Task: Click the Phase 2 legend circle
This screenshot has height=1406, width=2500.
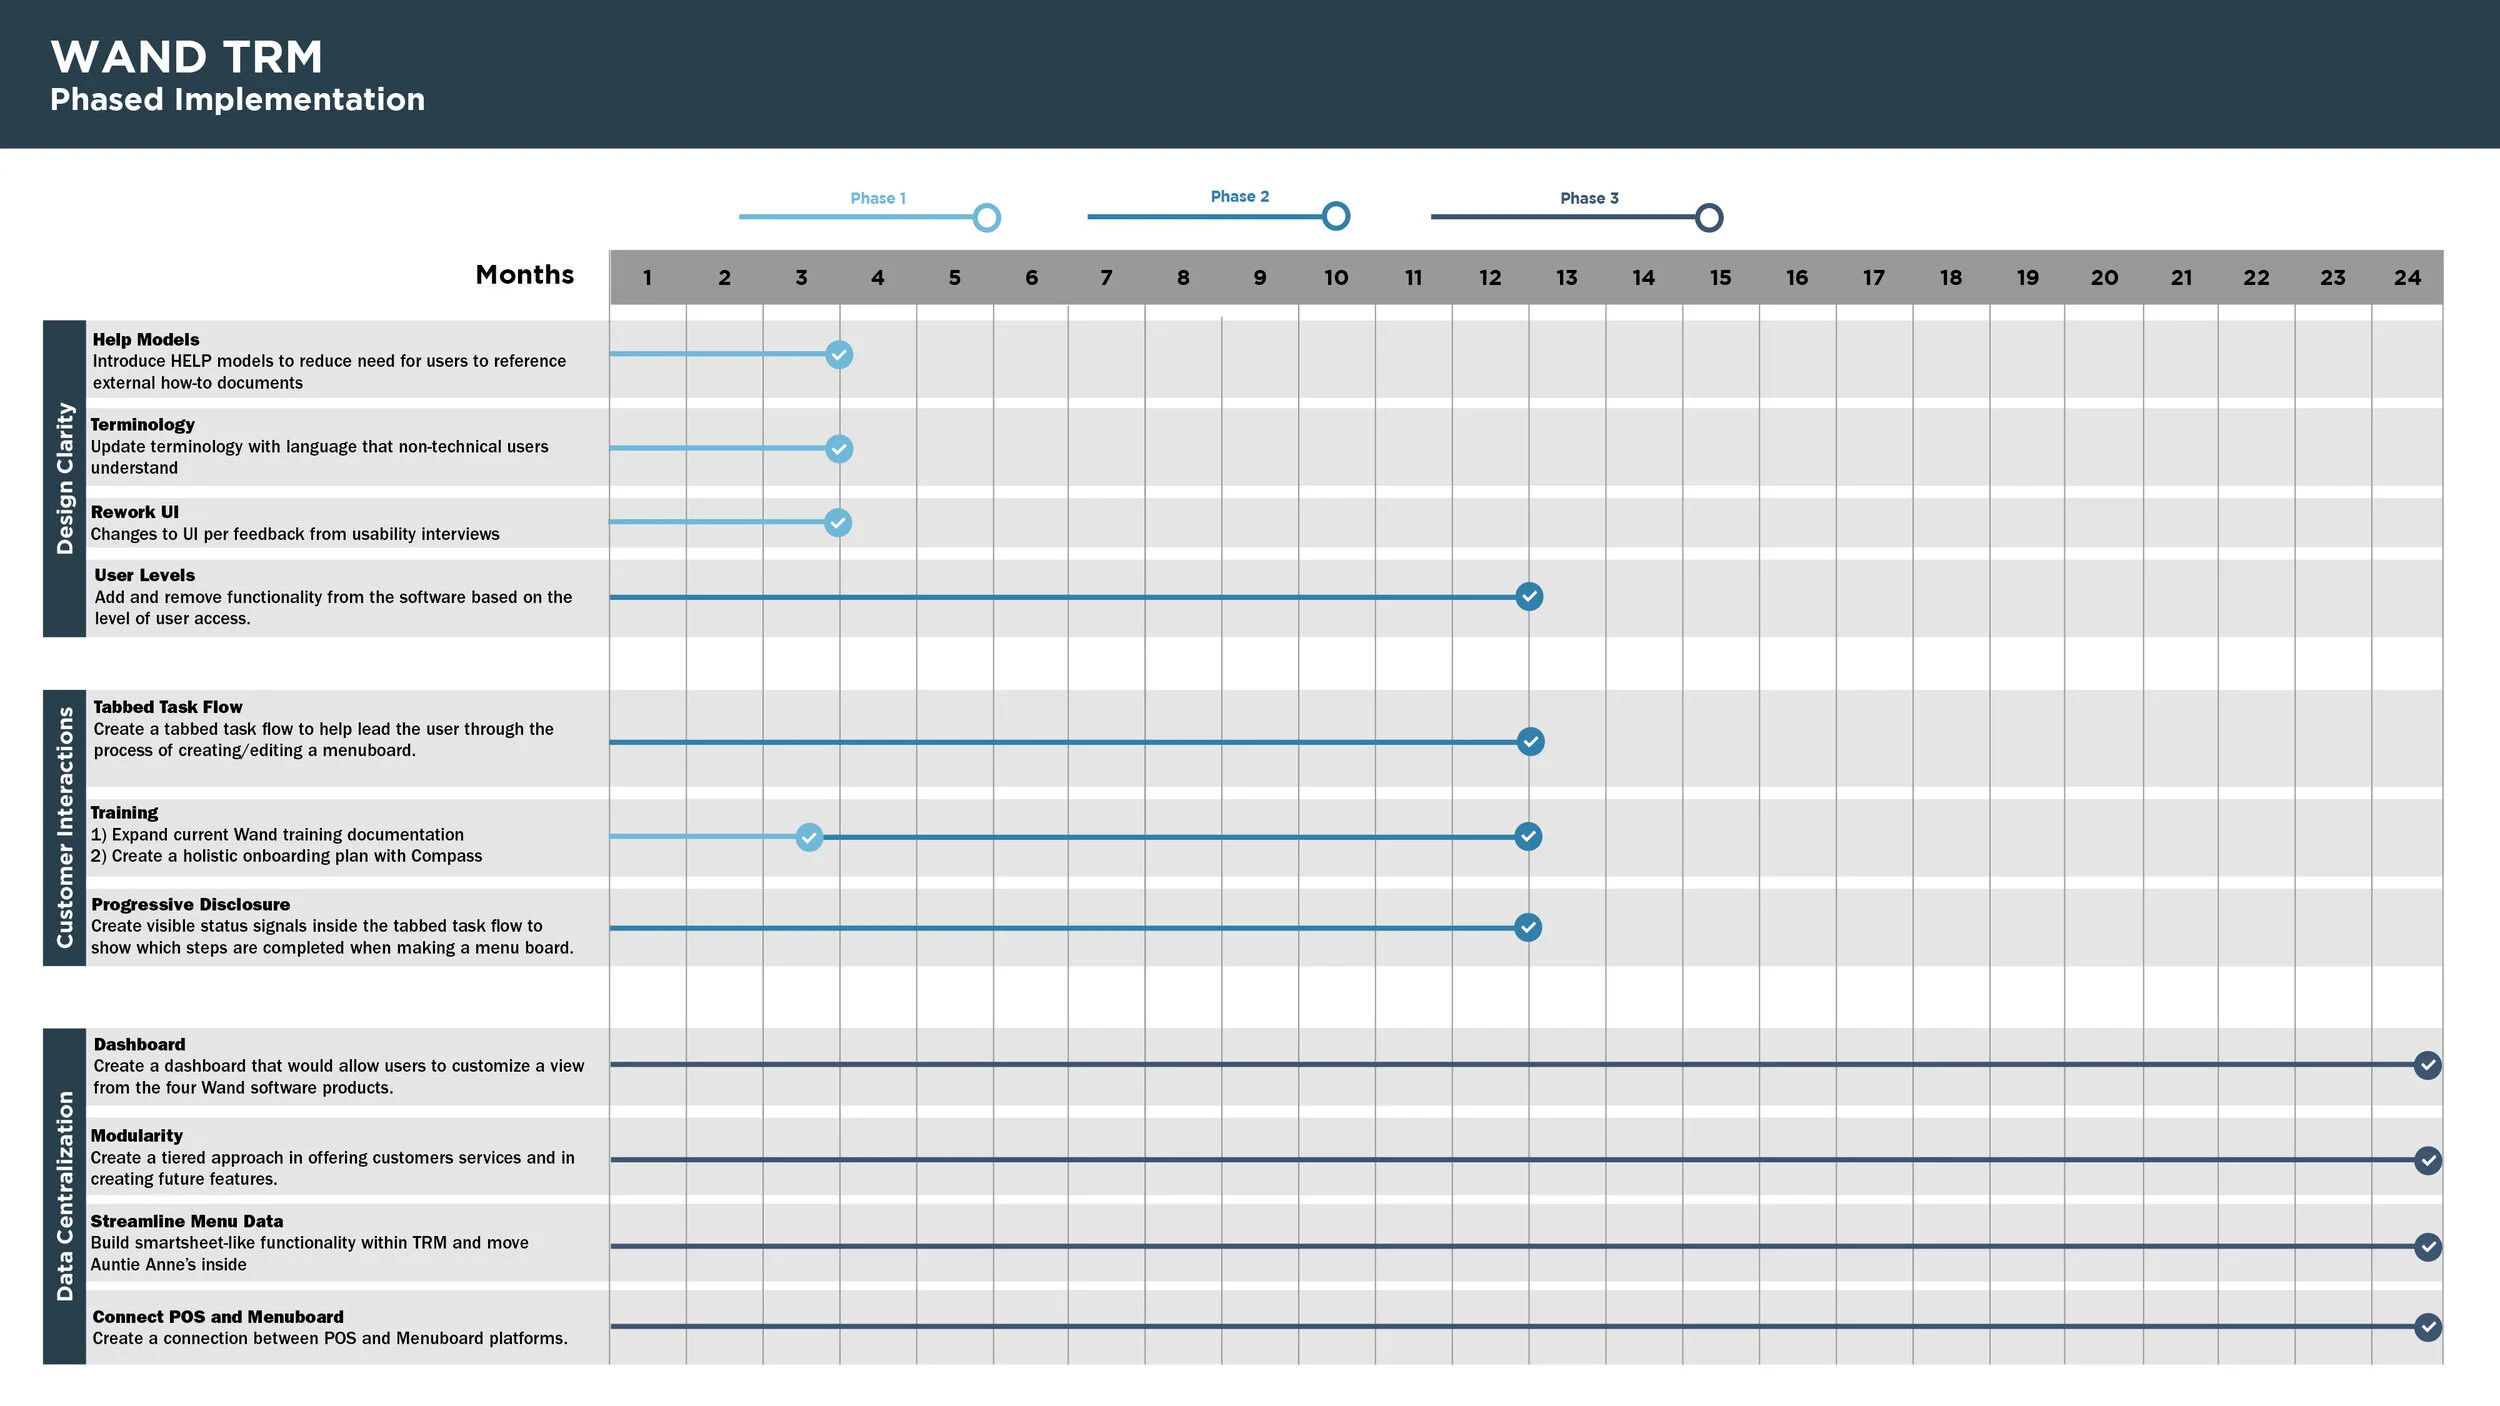Action: click(1335, 216)
